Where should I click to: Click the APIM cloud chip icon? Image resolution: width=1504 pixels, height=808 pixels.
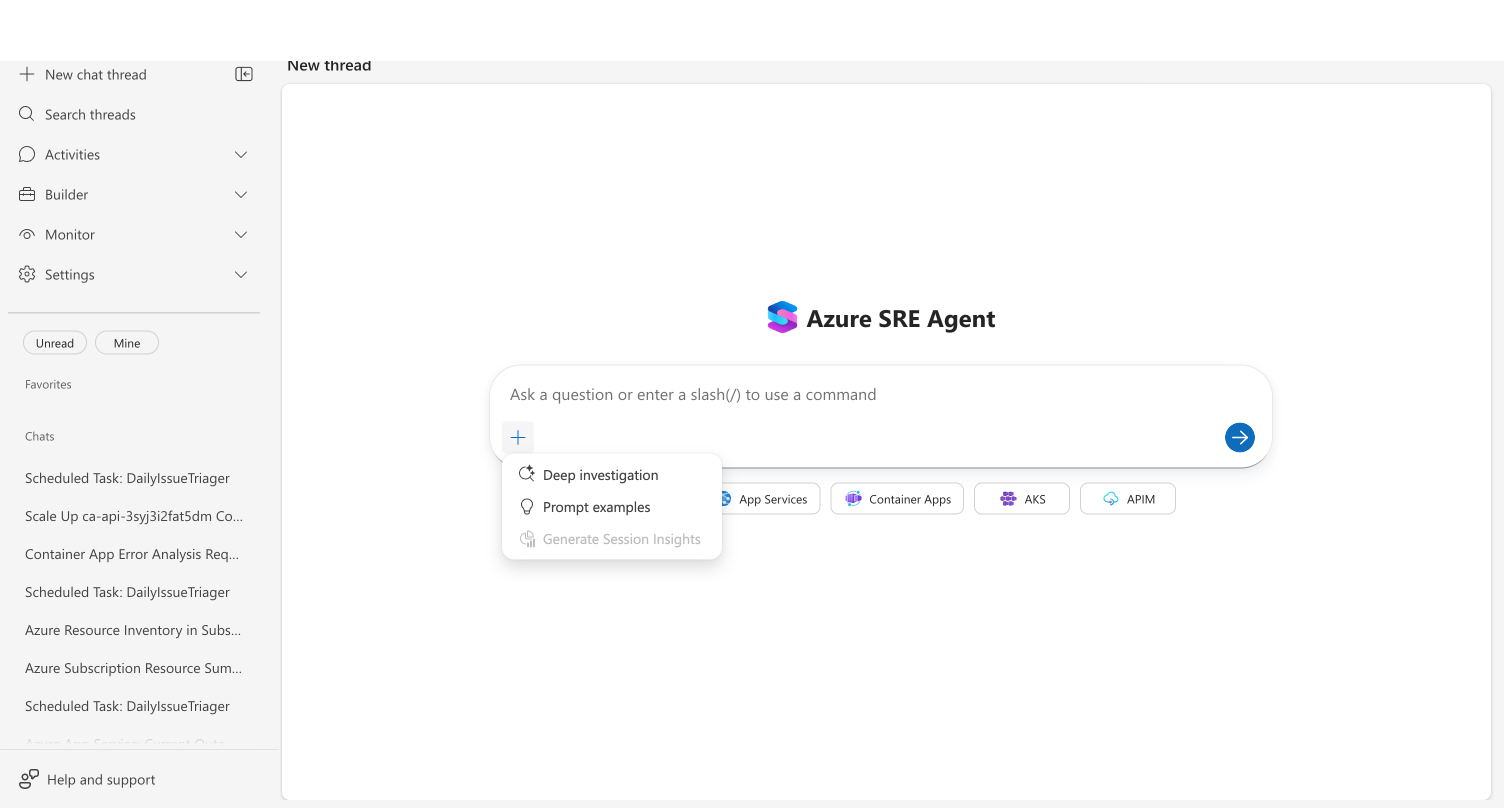[1111, 499]
